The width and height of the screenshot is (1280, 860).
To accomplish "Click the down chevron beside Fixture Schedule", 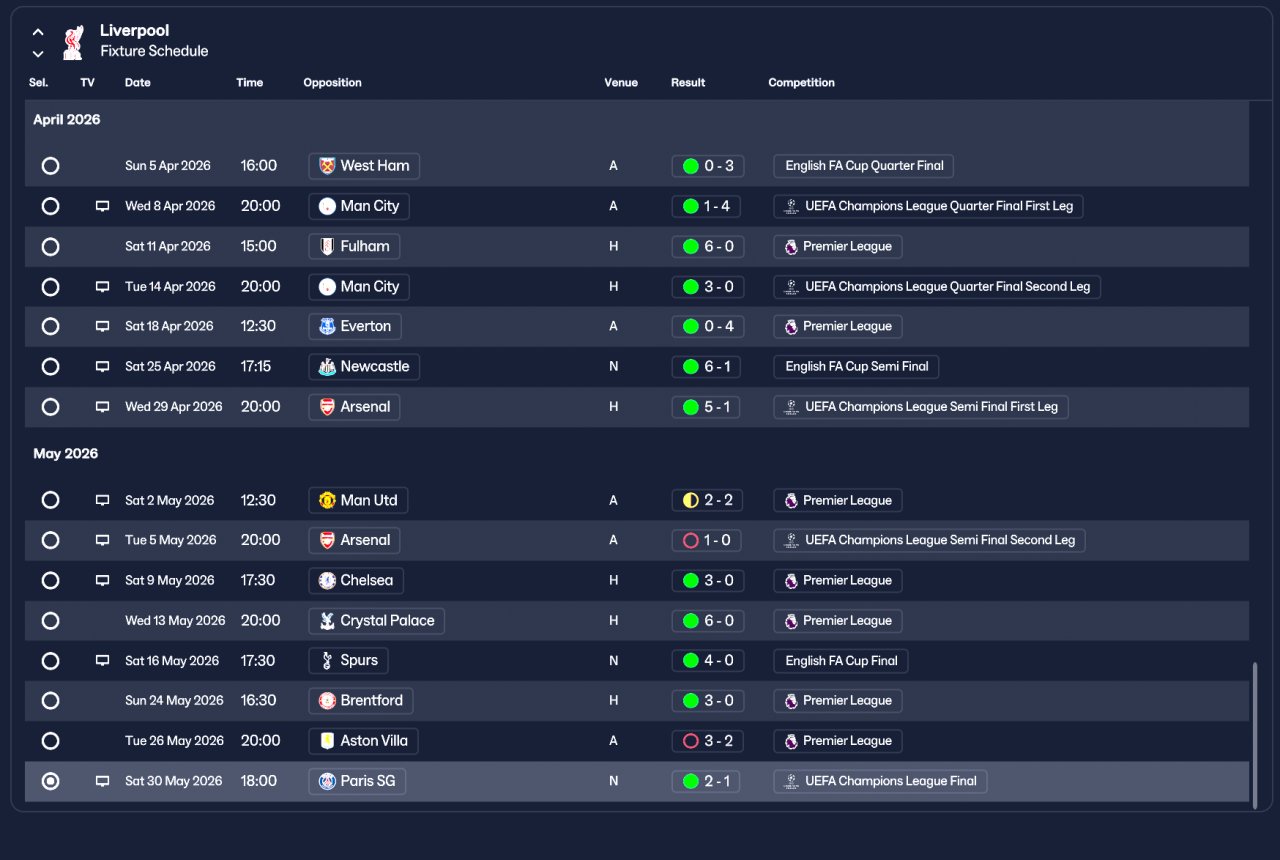I will pyautogui.click(x=38, y=54).
